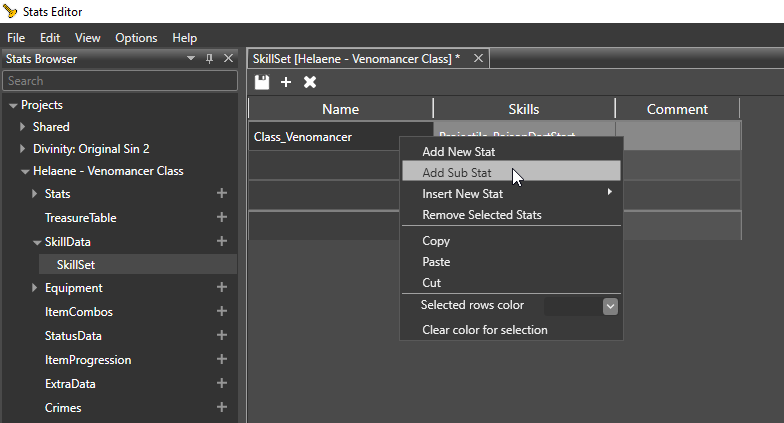Select the SkillSet item in tree
784x423 pixels.
click(76, 265)
